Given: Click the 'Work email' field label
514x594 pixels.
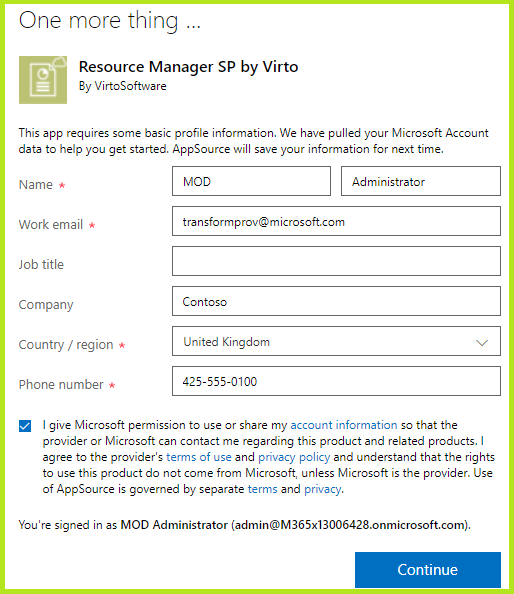Looking at the screenshot, I should tap(51, 225).
